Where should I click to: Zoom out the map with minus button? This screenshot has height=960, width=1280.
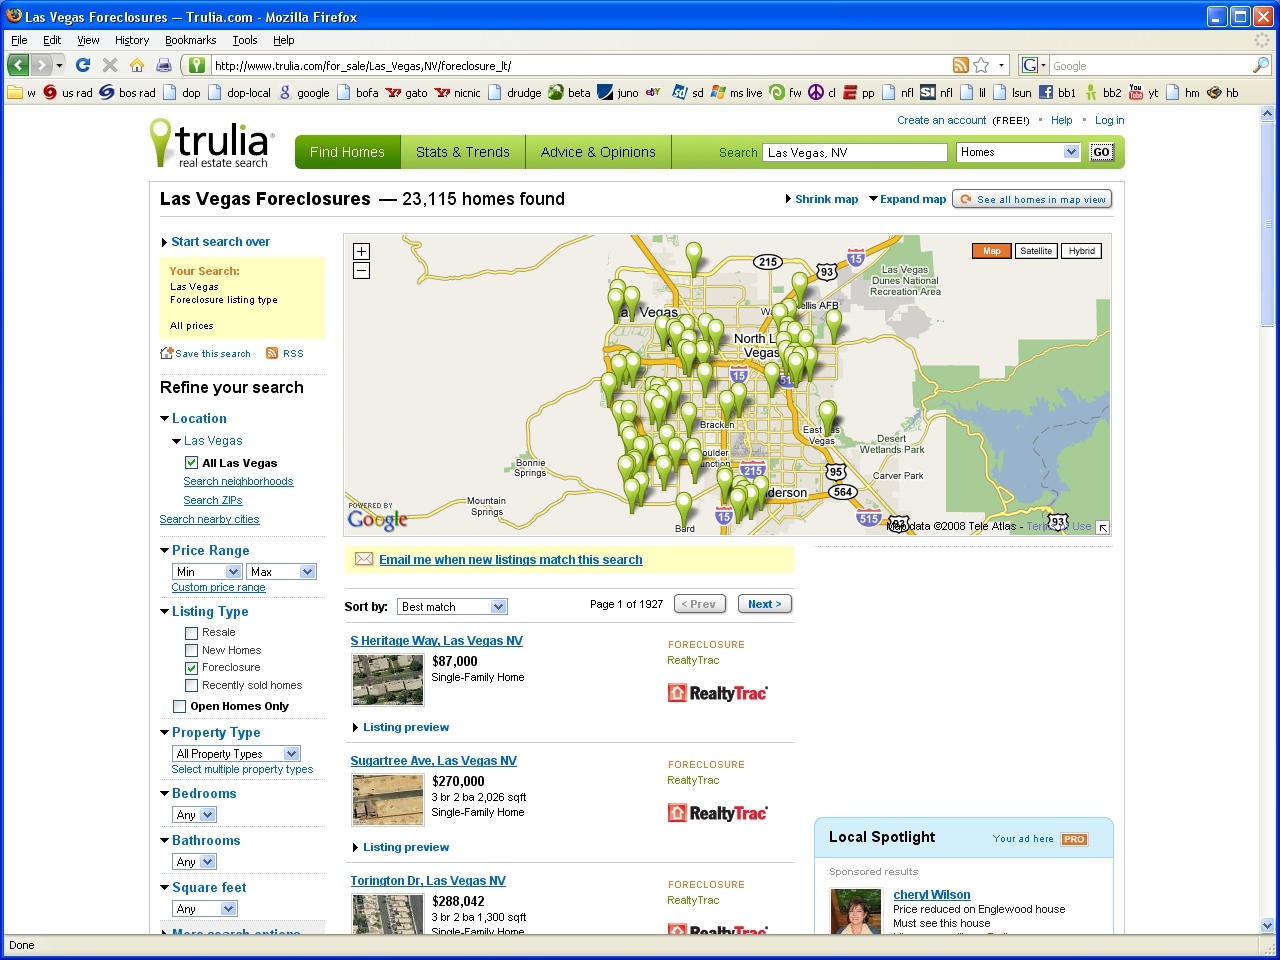point(361,270)
